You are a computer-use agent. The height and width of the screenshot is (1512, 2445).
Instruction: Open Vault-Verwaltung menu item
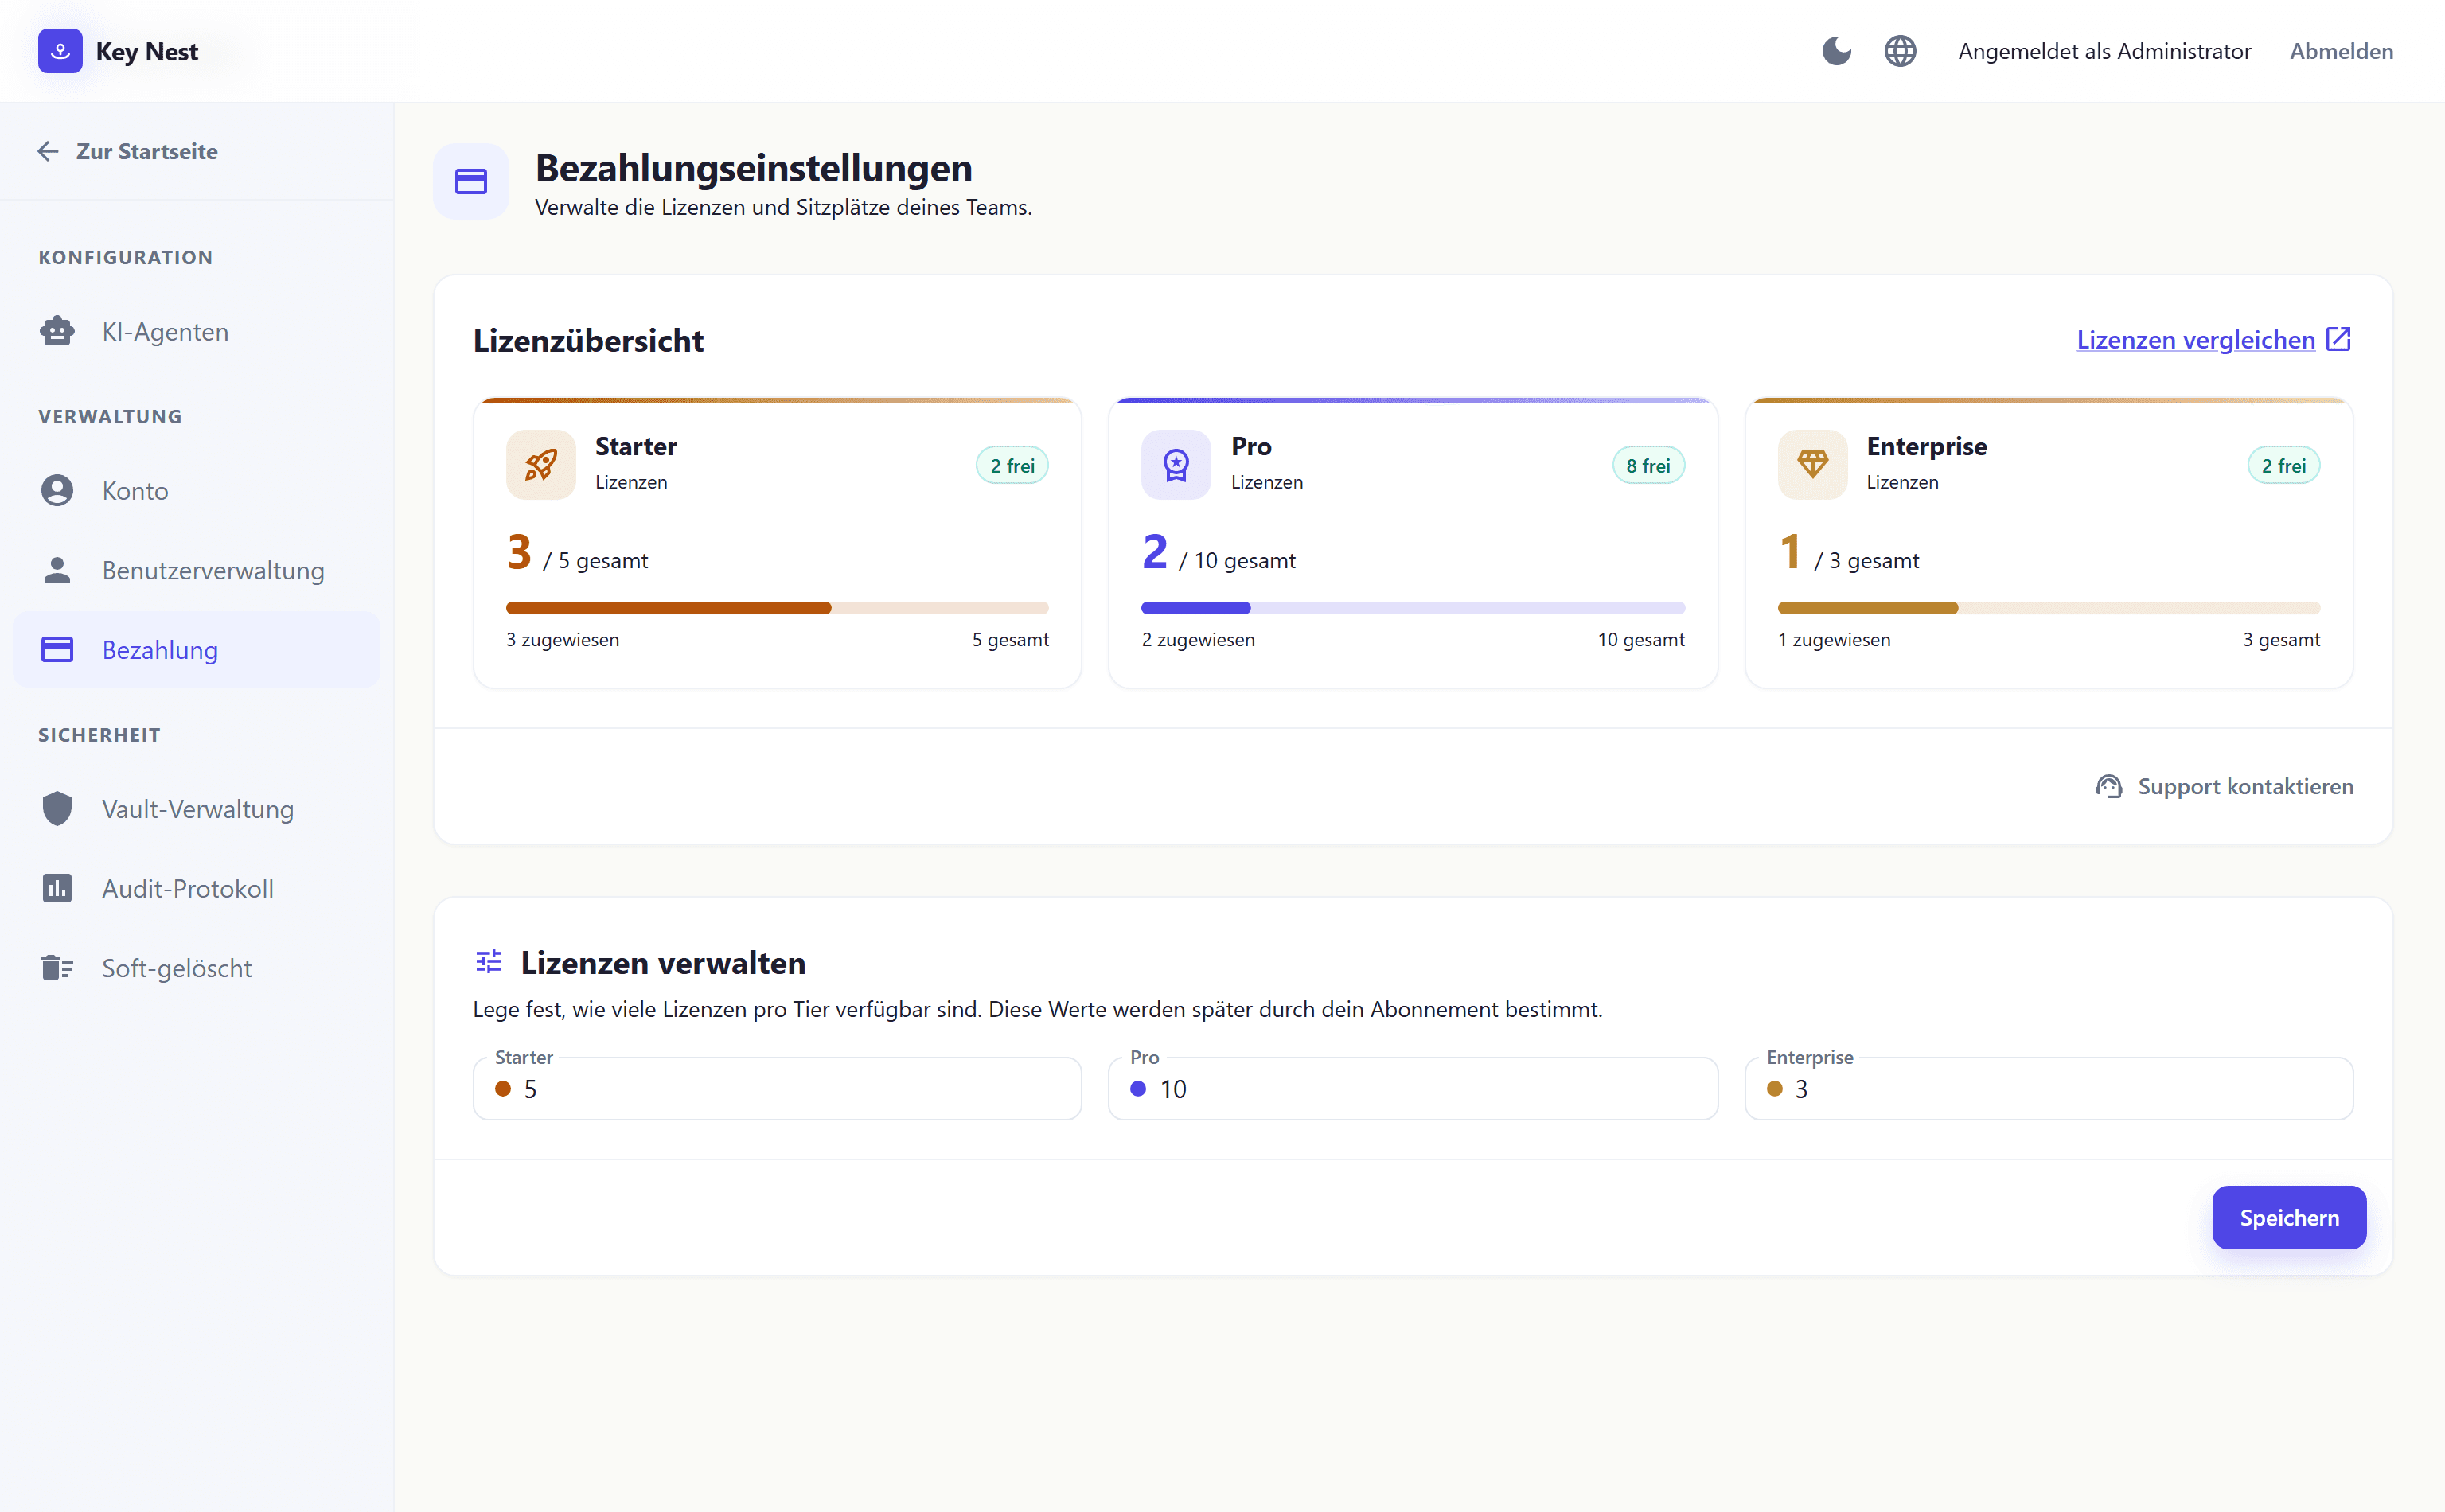197,808
